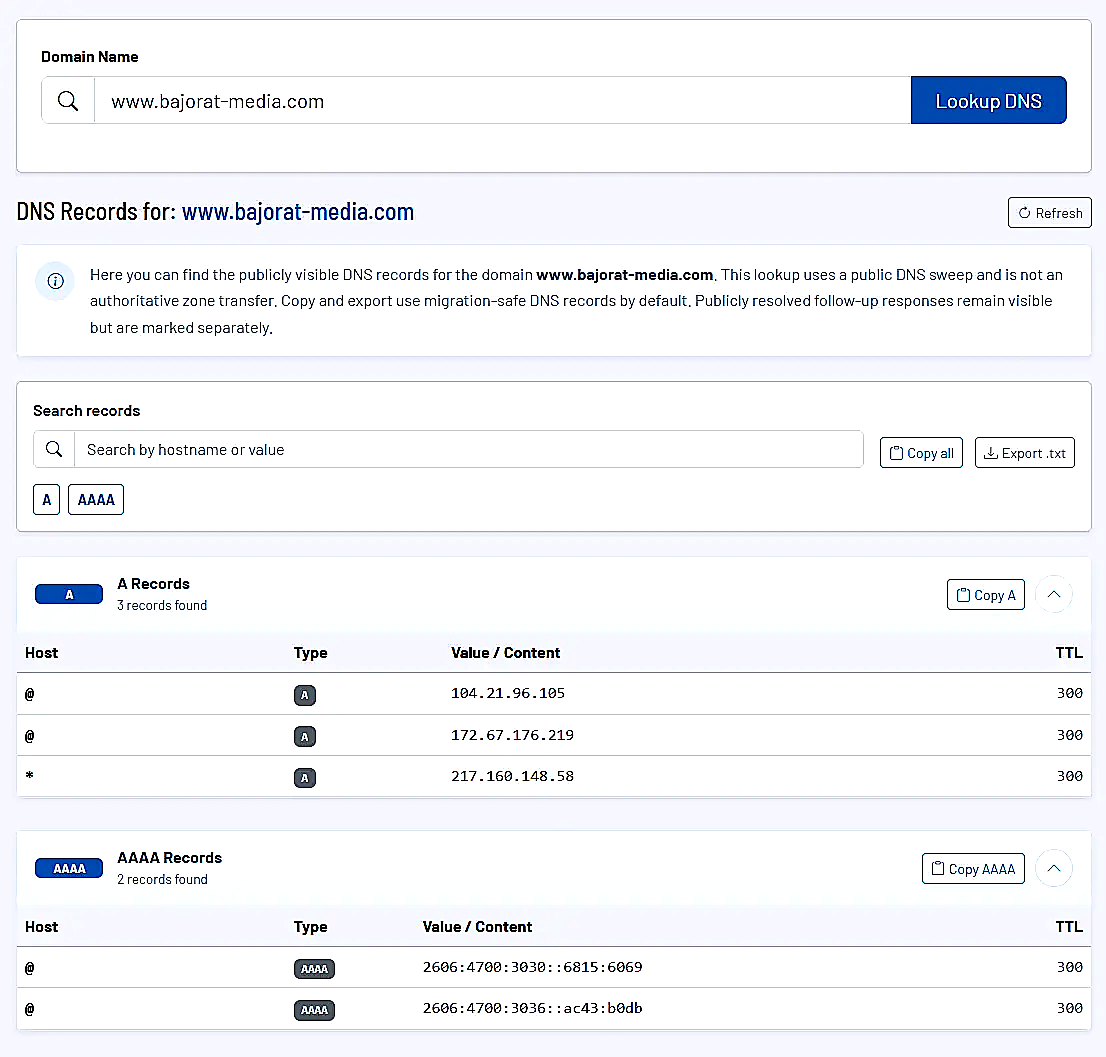Click the TTL column header in AAAA table

1069,927
